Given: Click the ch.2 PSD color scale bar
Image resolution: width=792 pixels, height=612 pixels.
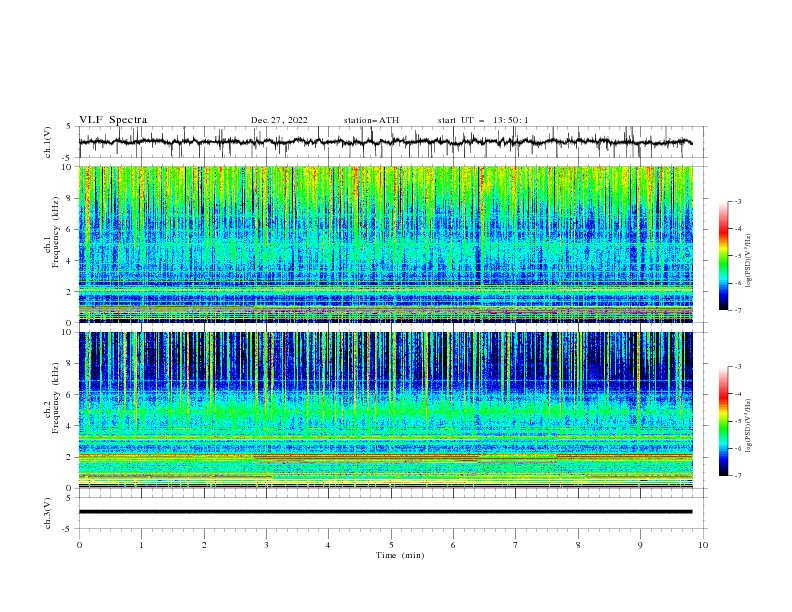Looking at the screenshot, I should point(724,421).
